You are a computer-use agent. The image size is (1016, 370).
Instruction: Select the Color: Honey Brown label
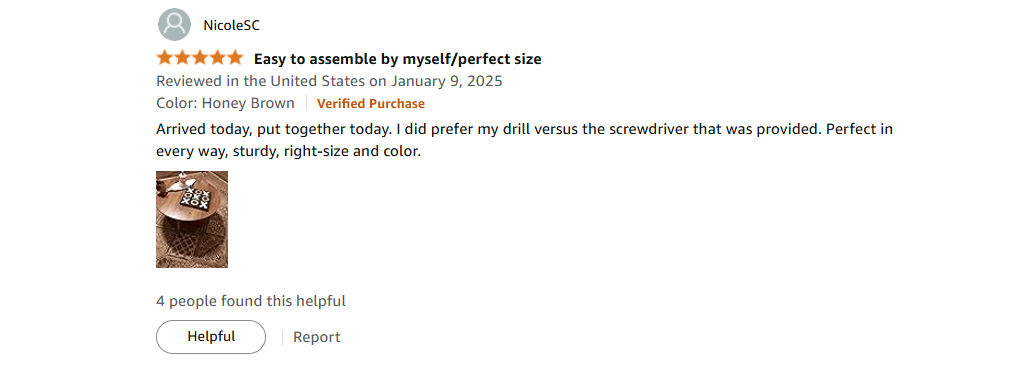pyautogui.click(x=225, y=103)
